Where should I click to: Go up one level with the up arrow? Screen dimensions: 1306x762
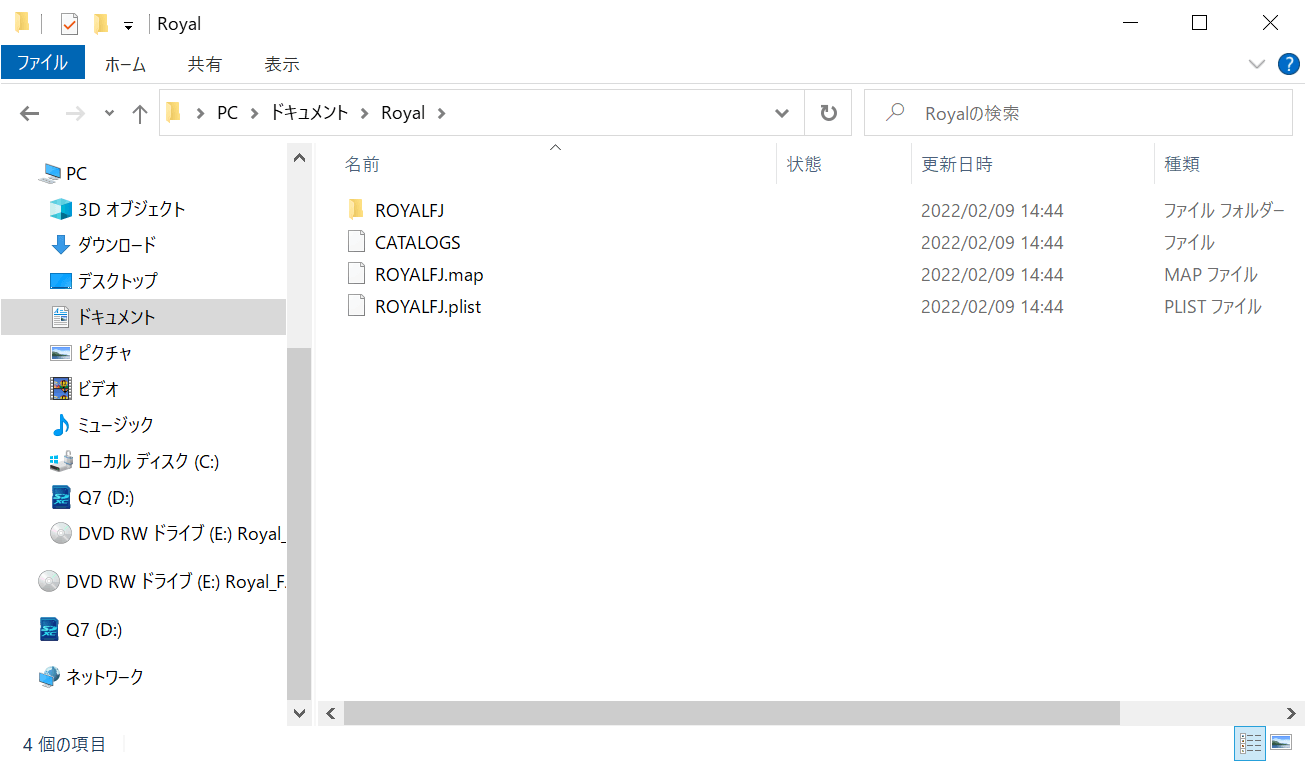(140, 114)
